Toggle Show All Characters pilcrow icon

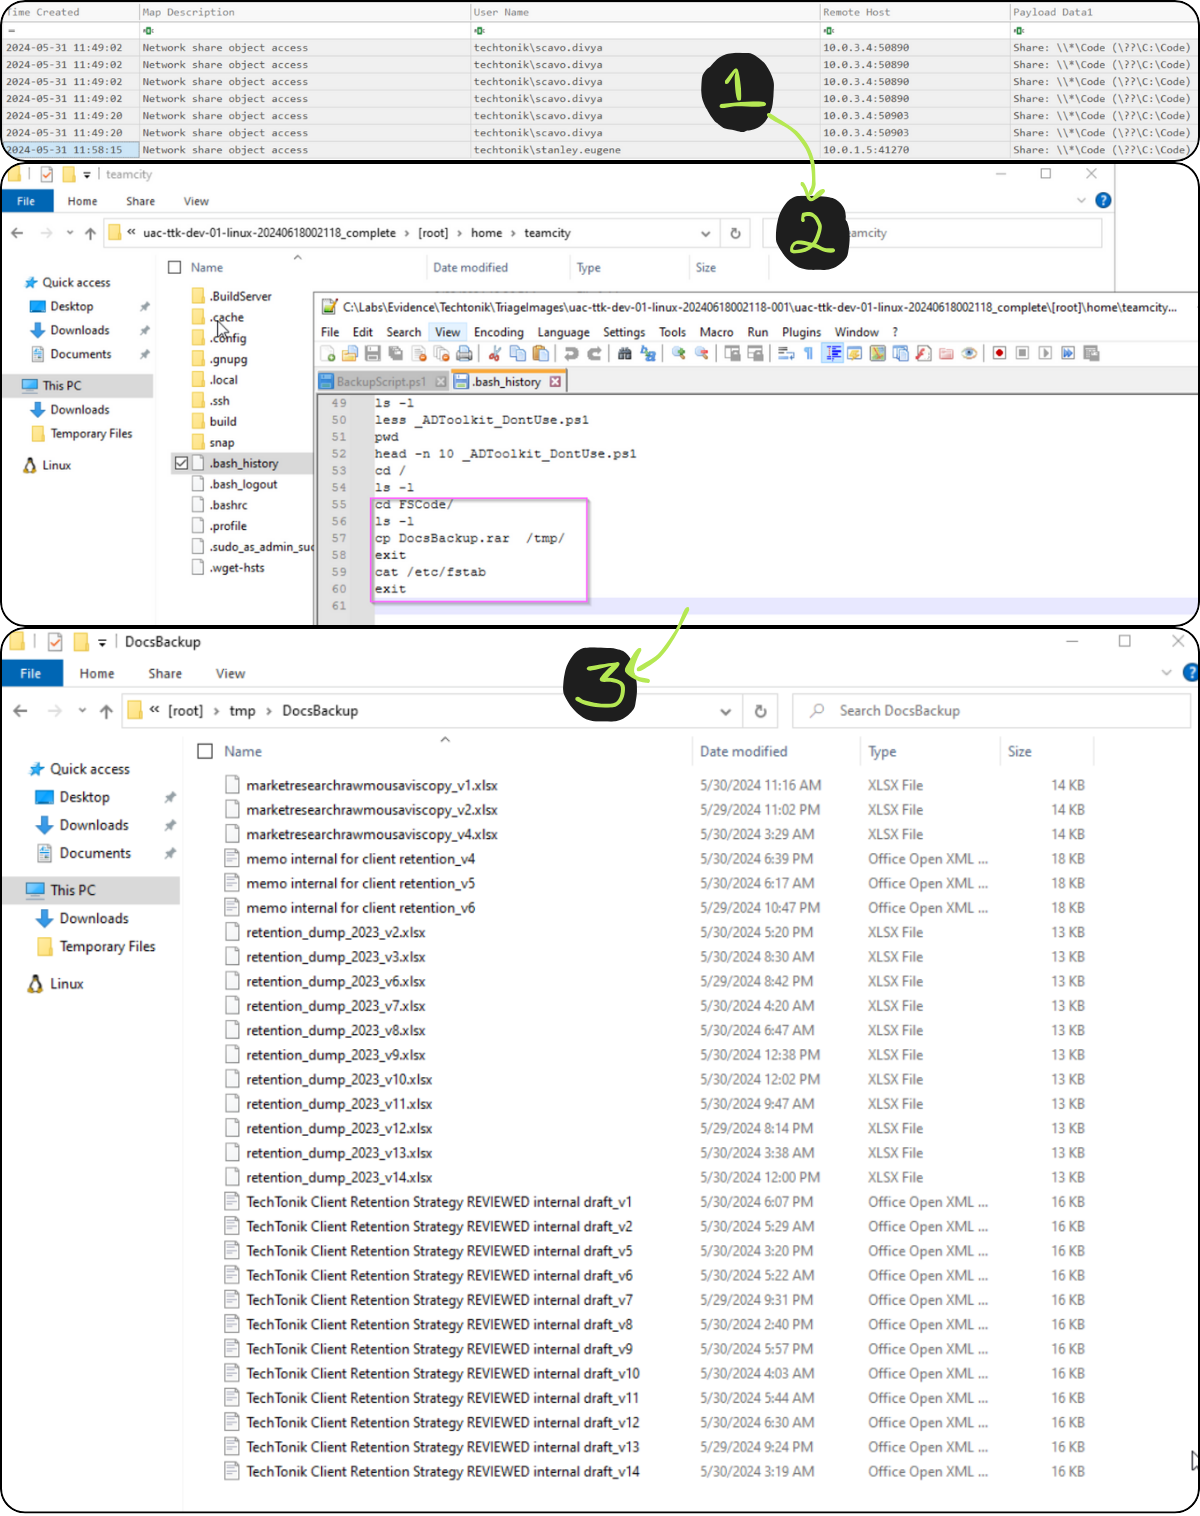(808, 354)
